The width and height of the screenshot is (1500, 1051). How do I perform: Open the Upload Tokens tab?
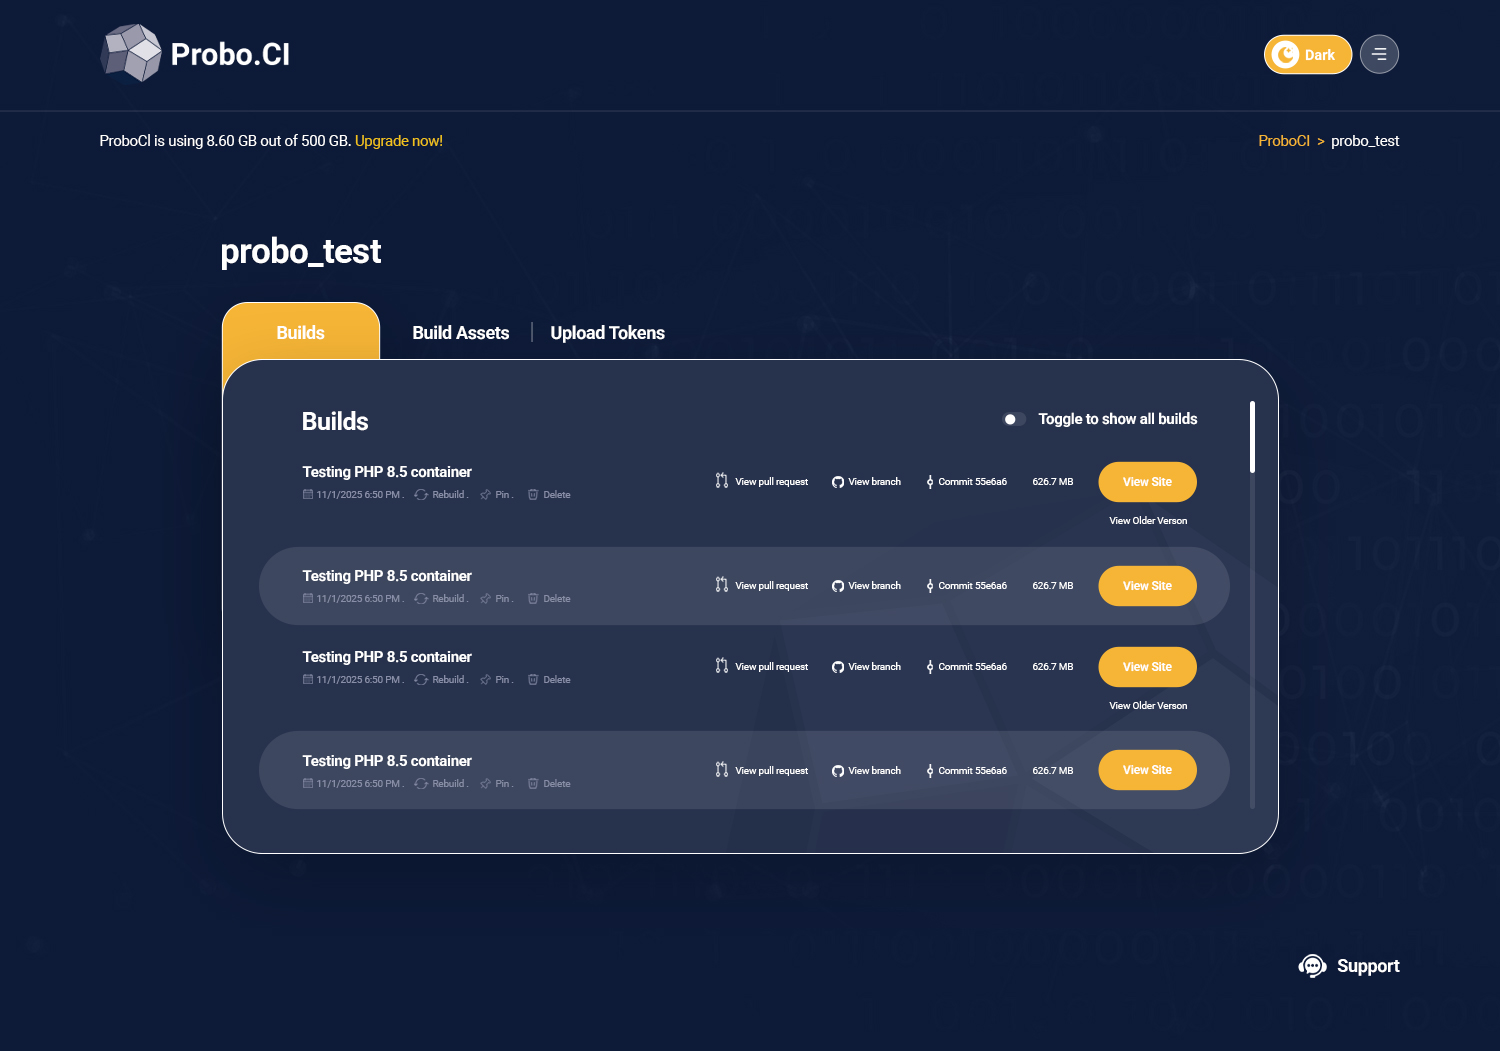tap(607, 332)
